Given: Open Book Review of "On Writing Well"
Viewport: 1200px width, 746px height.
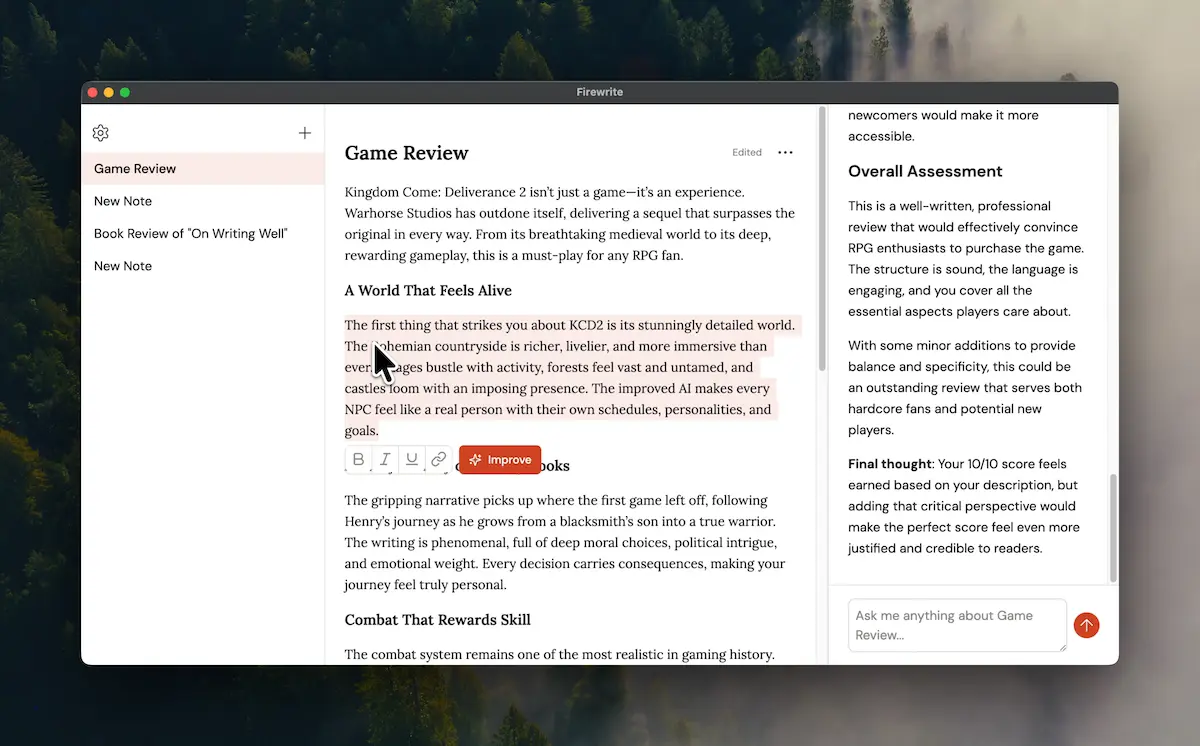Looking at the screenshot, I should [x=191, y=234].
